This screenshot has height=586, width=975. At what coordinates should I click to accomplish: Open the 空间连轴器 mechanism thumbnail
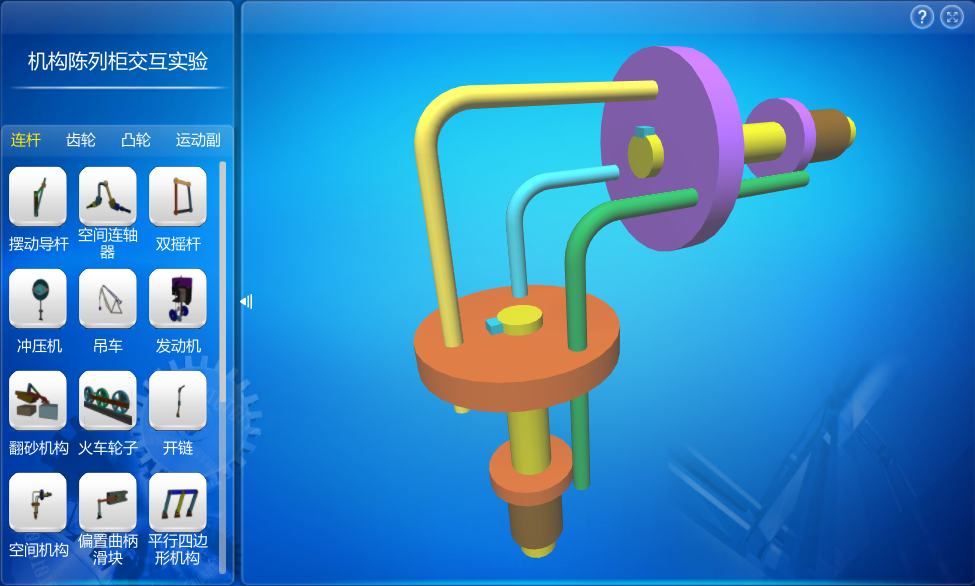point(108,196)
